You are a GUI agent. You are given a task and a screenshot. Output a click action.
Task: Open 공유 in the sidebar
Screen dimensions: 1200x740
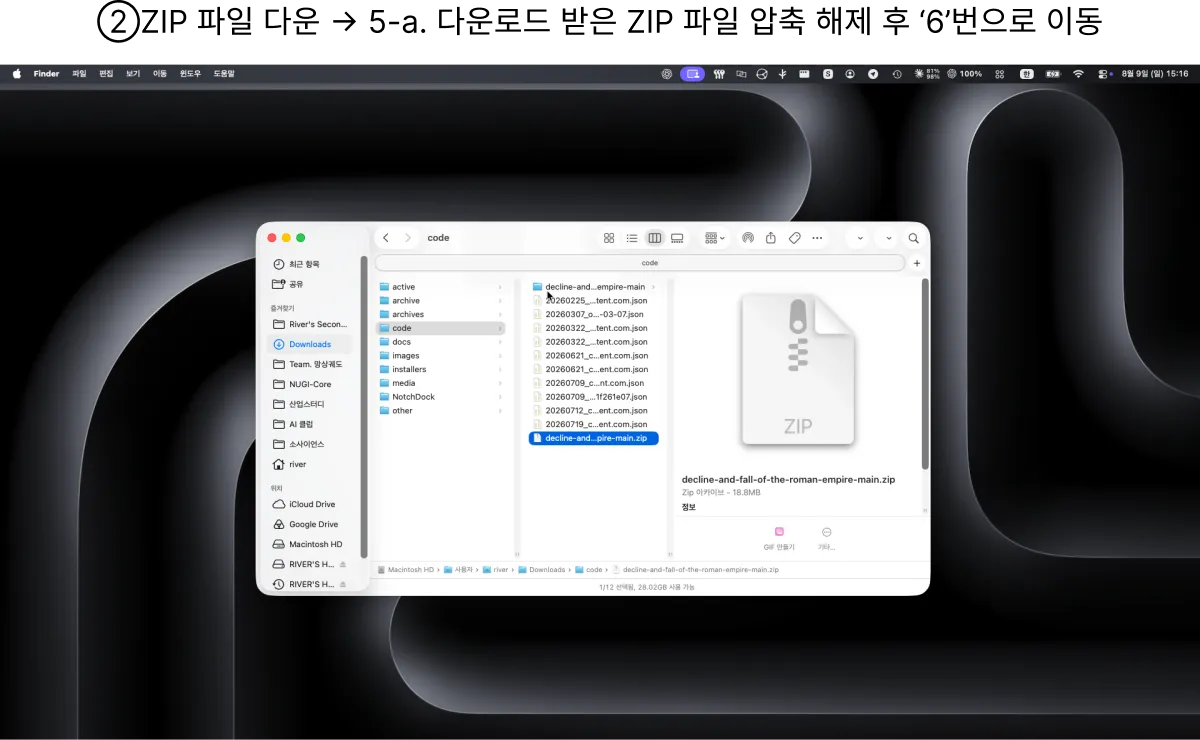311,284
